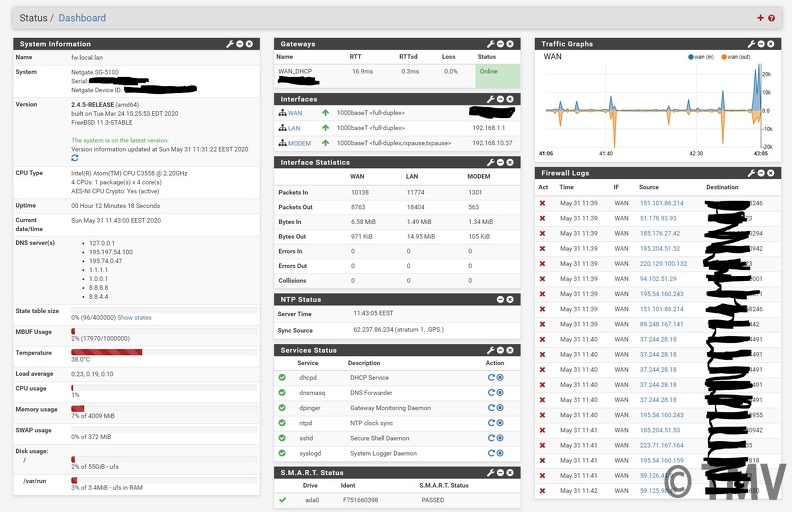792x512 pixels.
Task: Close the Interfaces widget
Action: [510, 99]
